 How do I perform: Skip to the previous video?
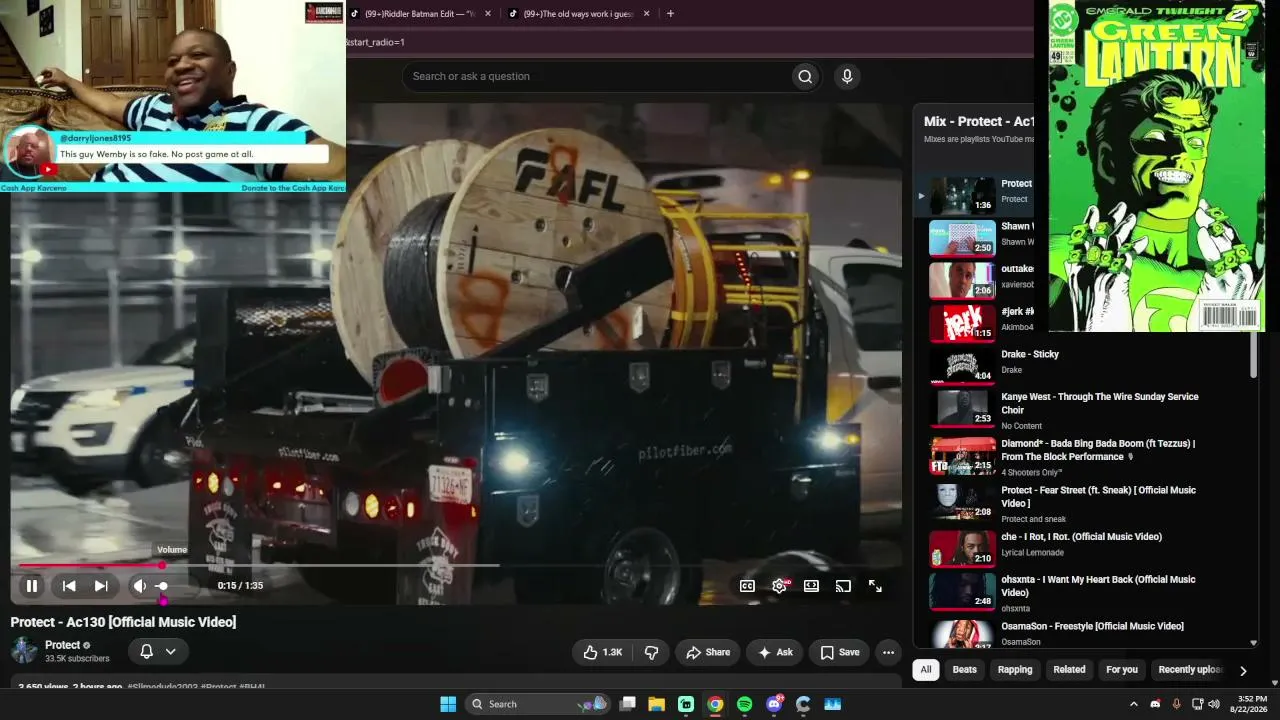[x=69, y=586]
